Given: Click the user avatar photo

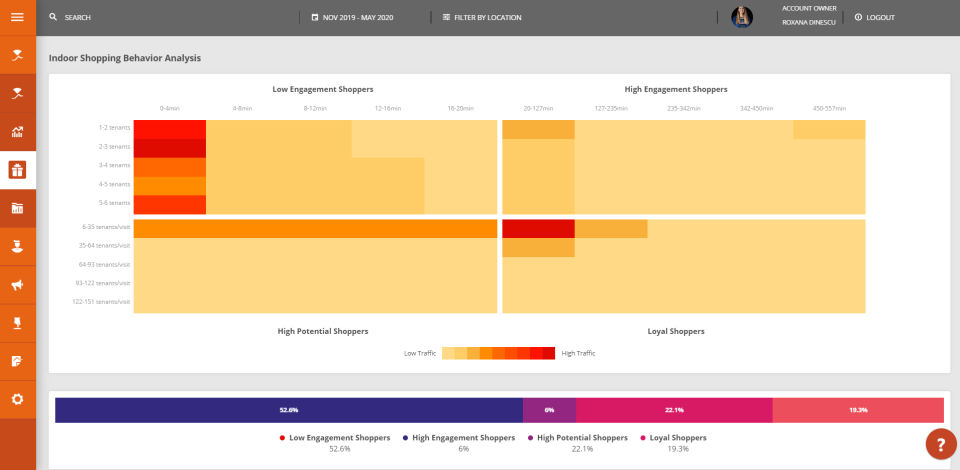Looking at the screenshot, I should (x=742, y=17).
